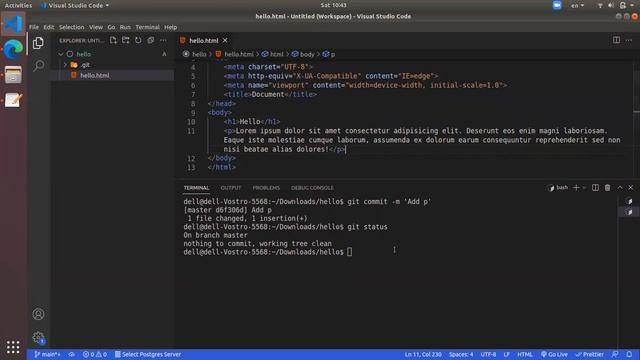Change line ending via LF status item
The image size is (640, 360).
(x=507, y=354)
